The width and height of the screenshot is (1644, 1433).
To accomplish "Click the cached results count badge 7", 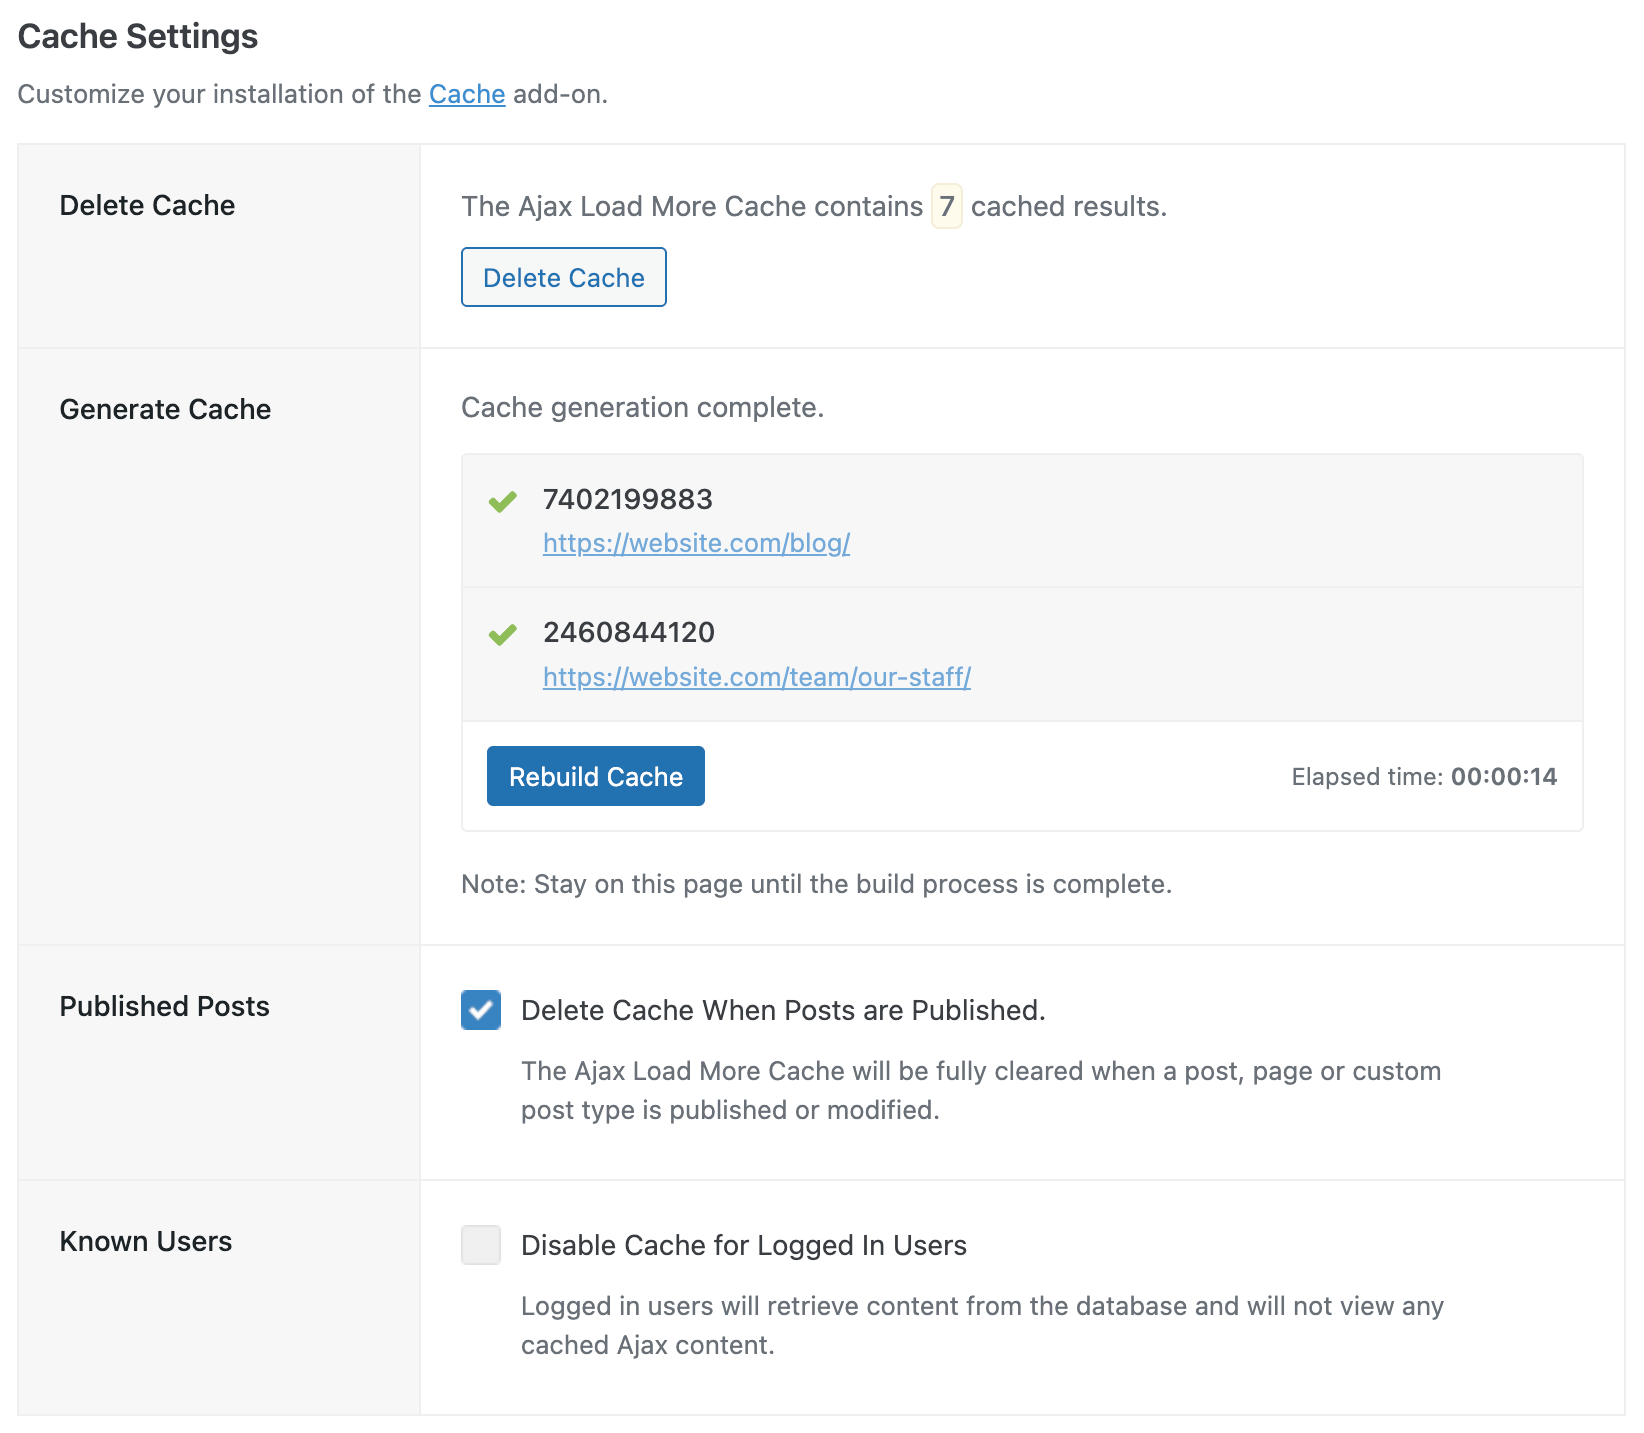I will tap(946, 206).
